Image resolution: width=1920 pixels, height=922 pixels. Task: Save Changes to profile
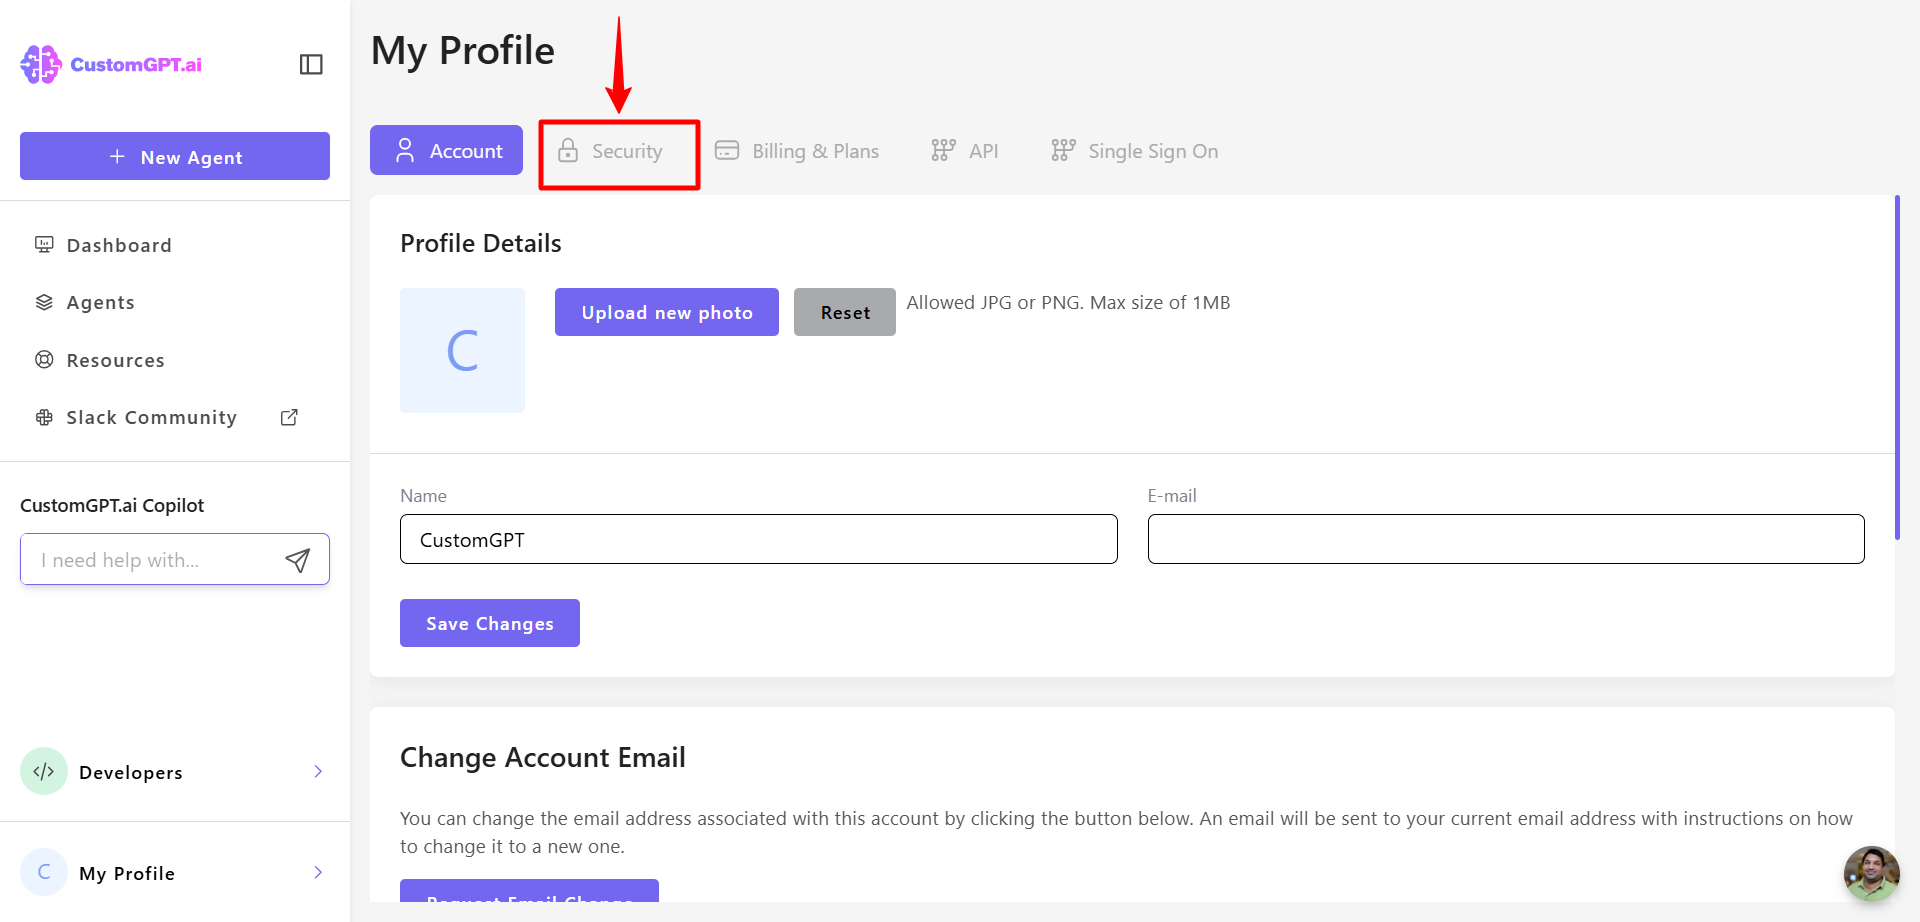490,623
